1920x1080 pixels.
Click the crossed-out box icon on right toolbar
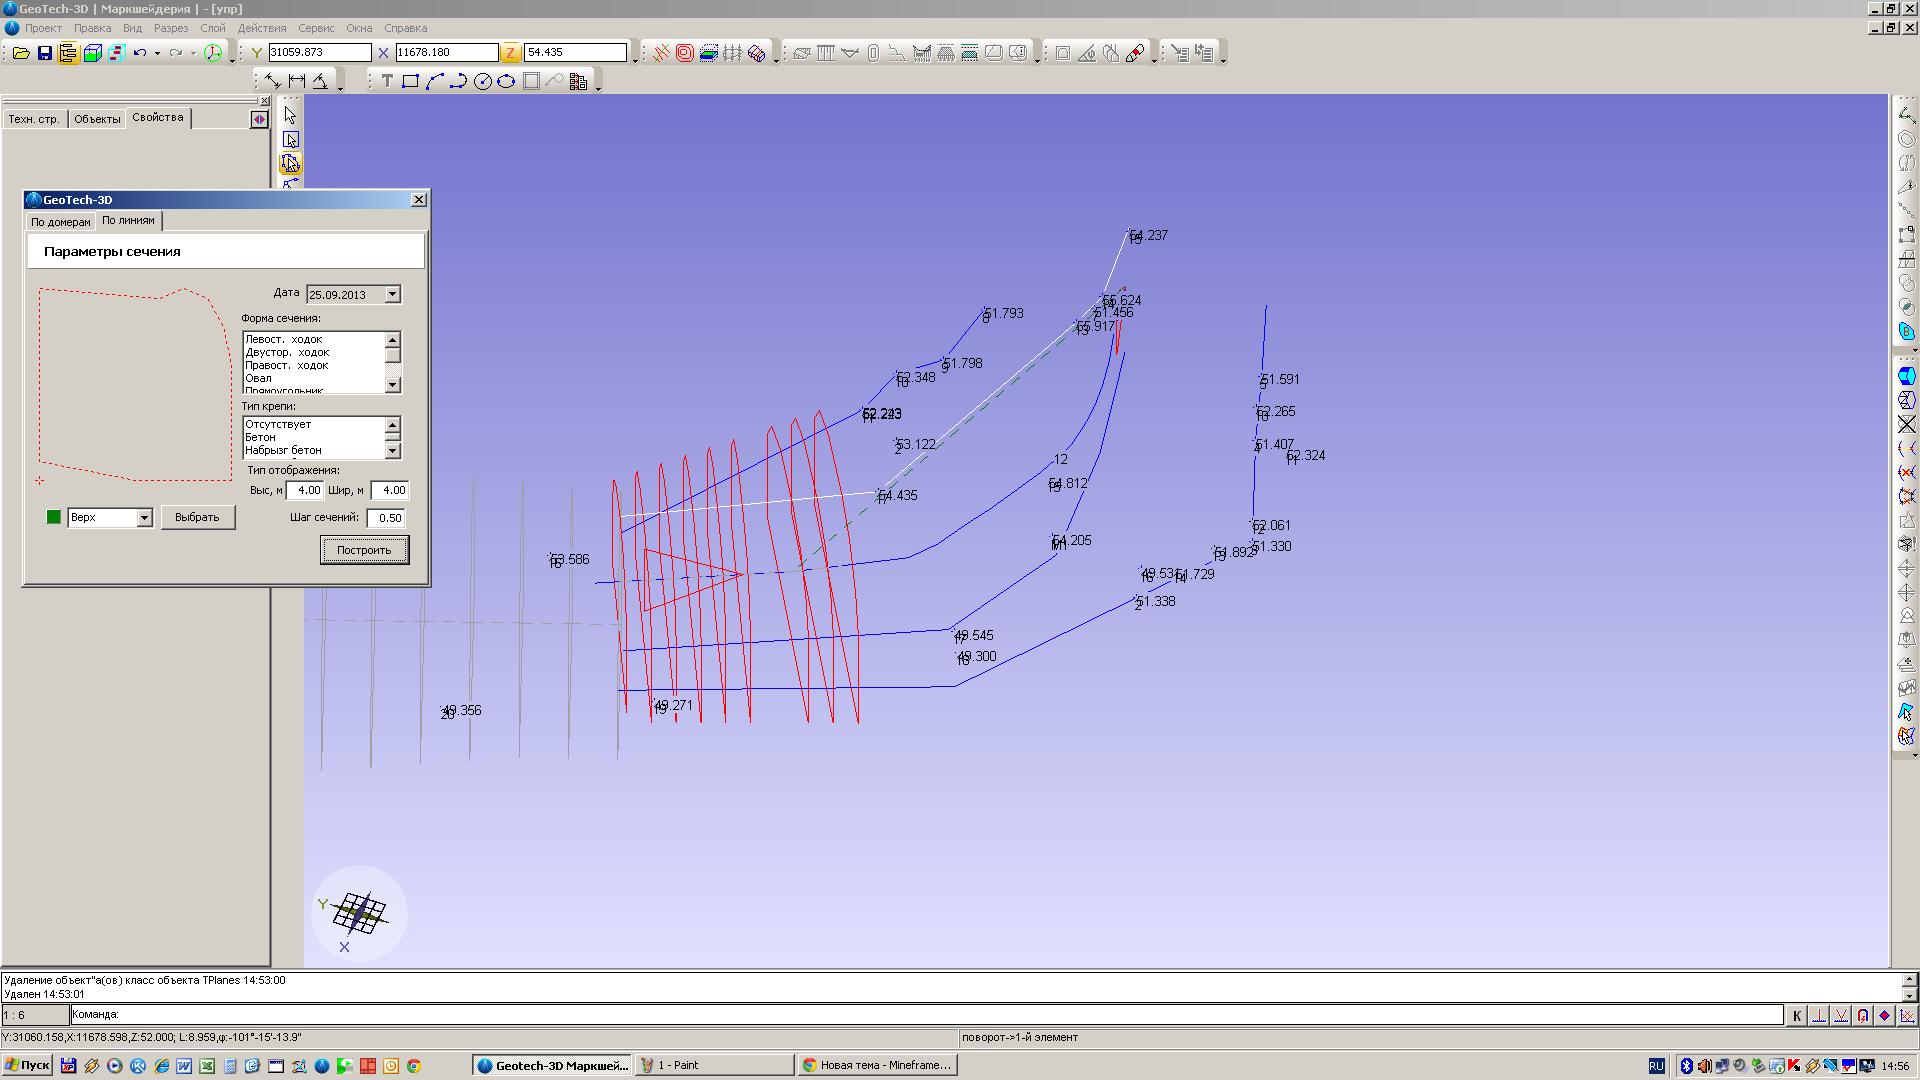point(1906,424)
